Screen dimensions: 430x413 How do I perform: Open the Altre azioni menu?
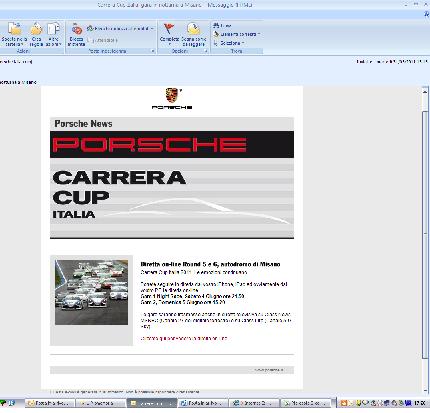pyautogui.click(x=53, y=34)
